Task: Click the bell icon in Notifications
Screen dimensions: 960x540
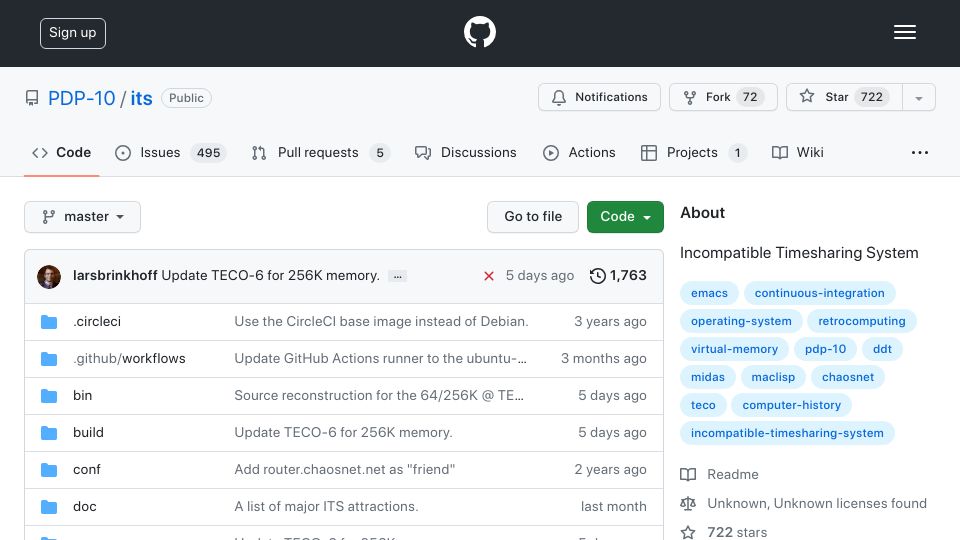Action: tap(558, 97)
